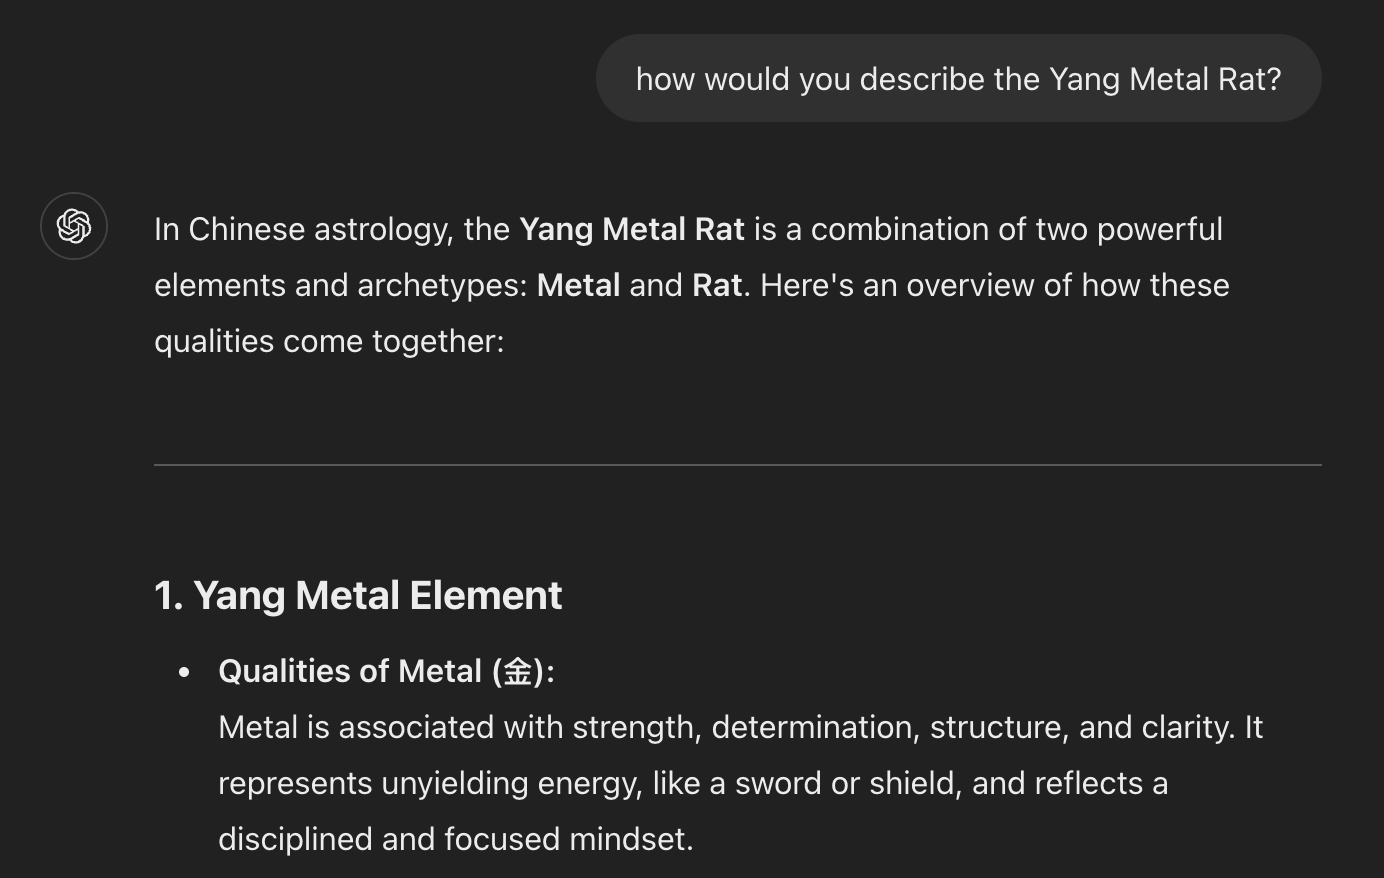Click the Chinese character 金 in the bullet
The height and width of the screenshot is (878, 1384).
pos(517,671)
